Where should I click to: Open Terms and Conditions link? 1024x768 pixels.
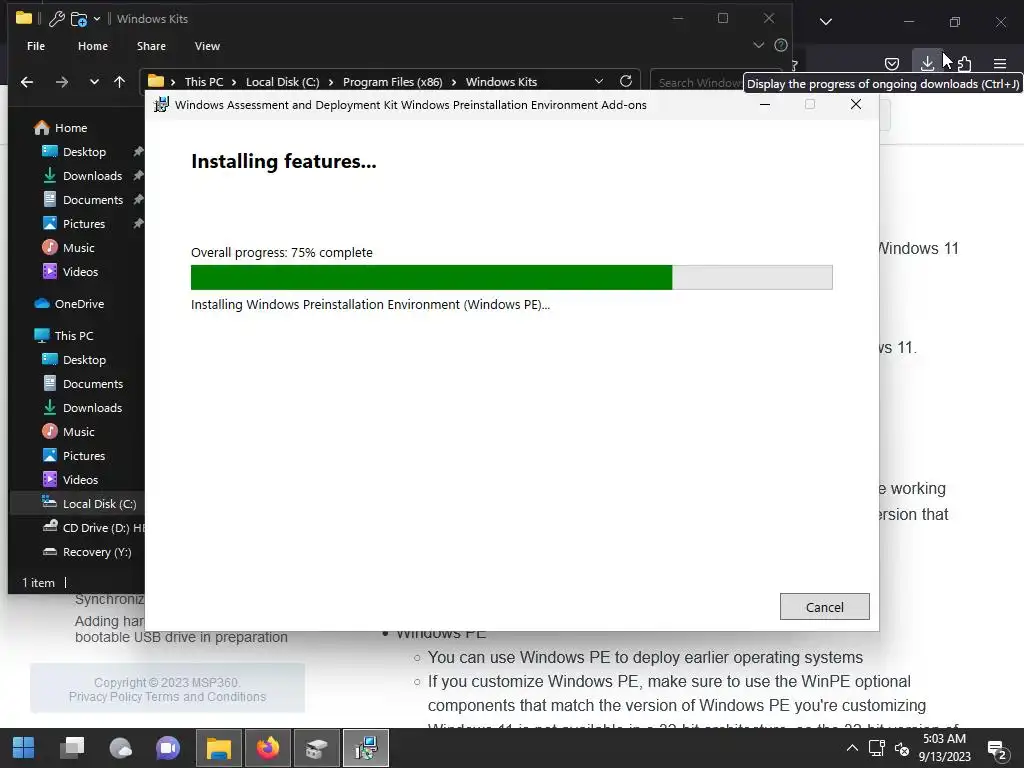coord(206,697)
